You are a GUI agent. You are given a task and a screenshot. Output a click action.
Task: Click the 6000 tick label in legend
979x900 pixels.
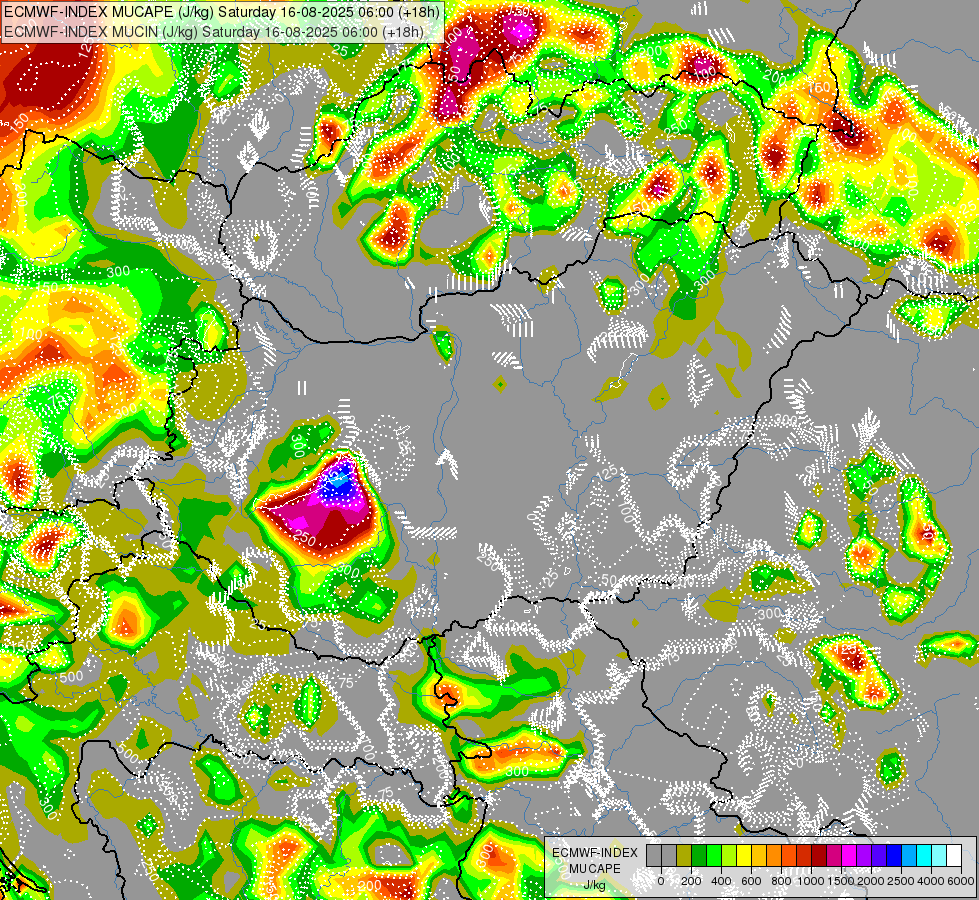(962, 881)
